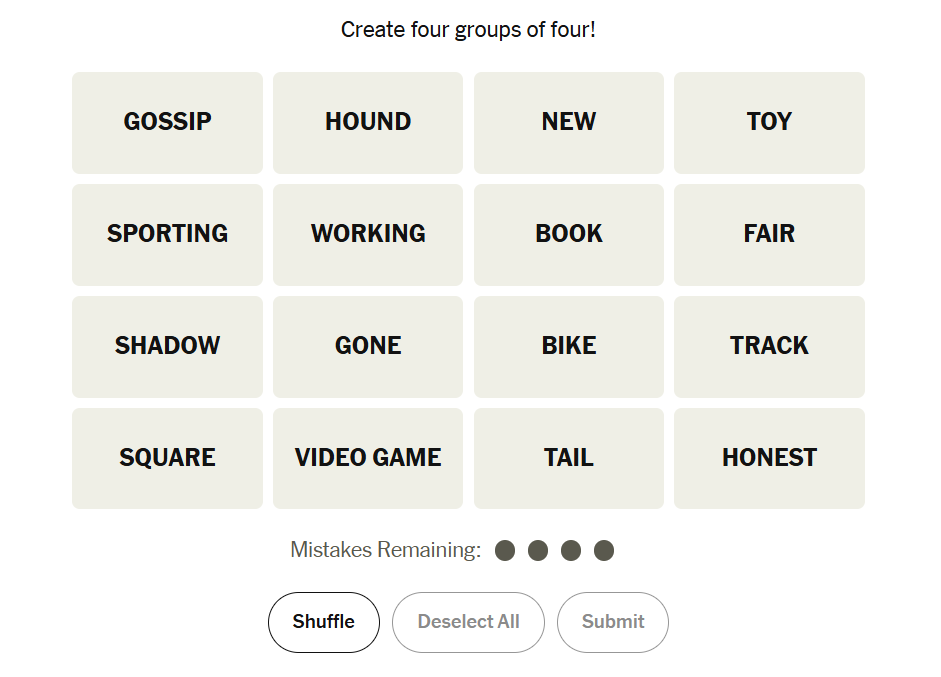Image resolution: width=941 pixels, height=677 pixels.
Task: Choose the TOY tile
Action: pyautogui.click(x=769, y=122)
